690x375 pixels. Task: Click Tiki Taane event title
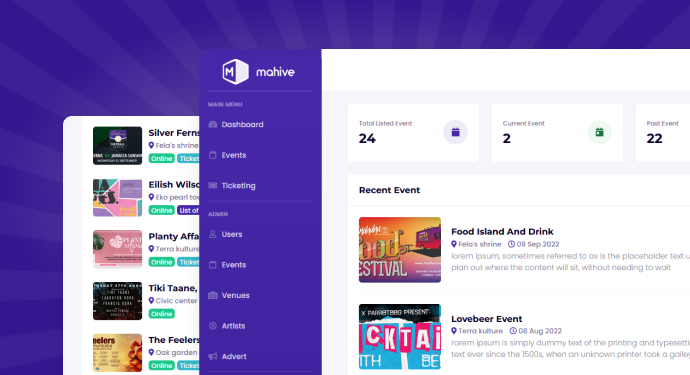(173, 288)
